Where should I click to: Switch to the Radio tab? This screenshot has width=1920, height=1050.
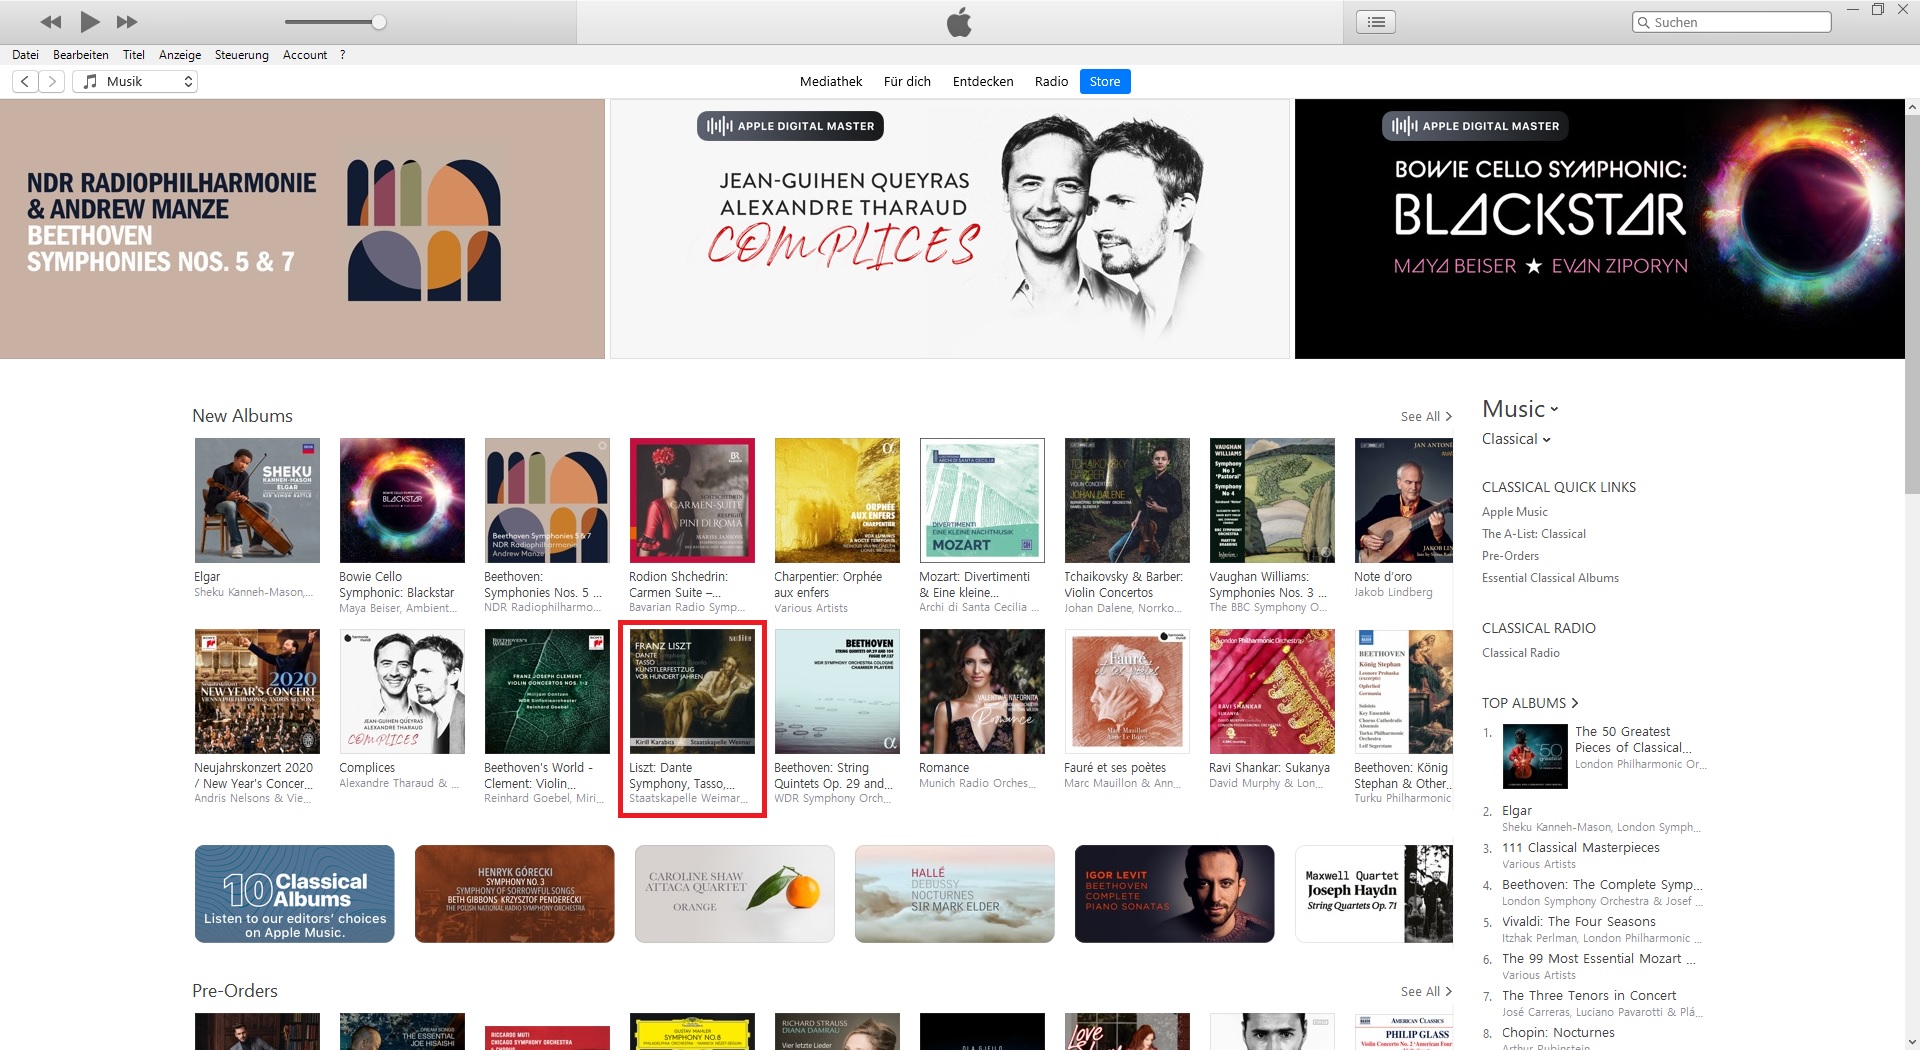[x=1051, y=82]
